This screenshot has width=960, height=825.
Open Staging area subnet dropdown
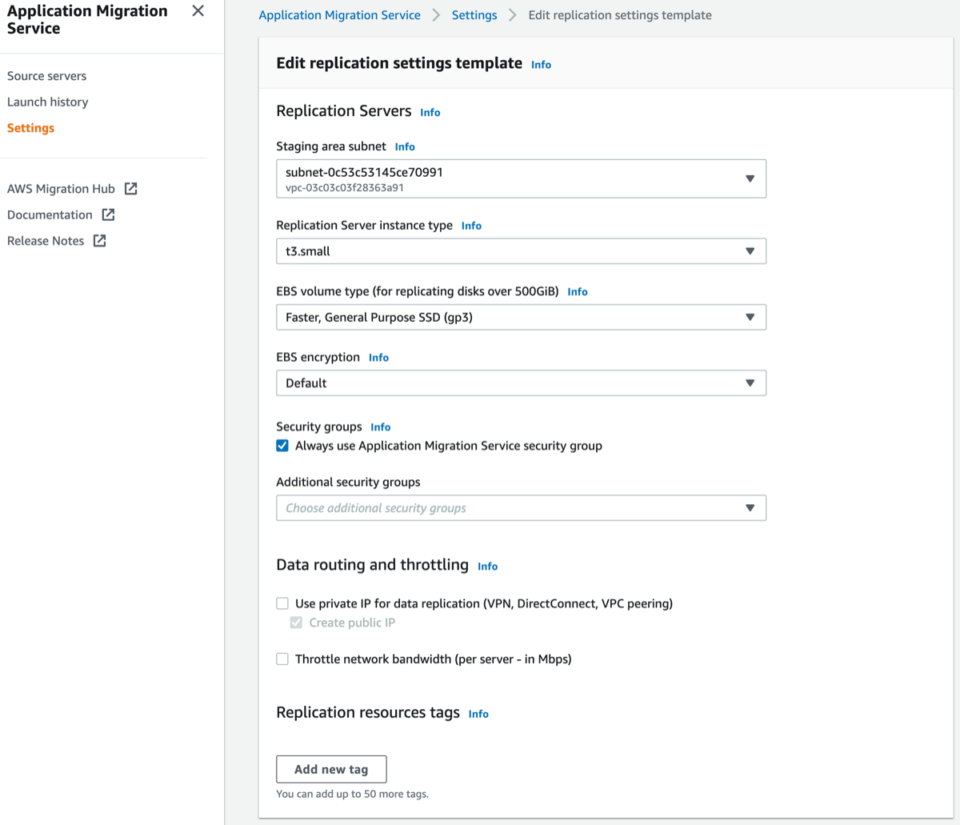(x=521, y=179)
